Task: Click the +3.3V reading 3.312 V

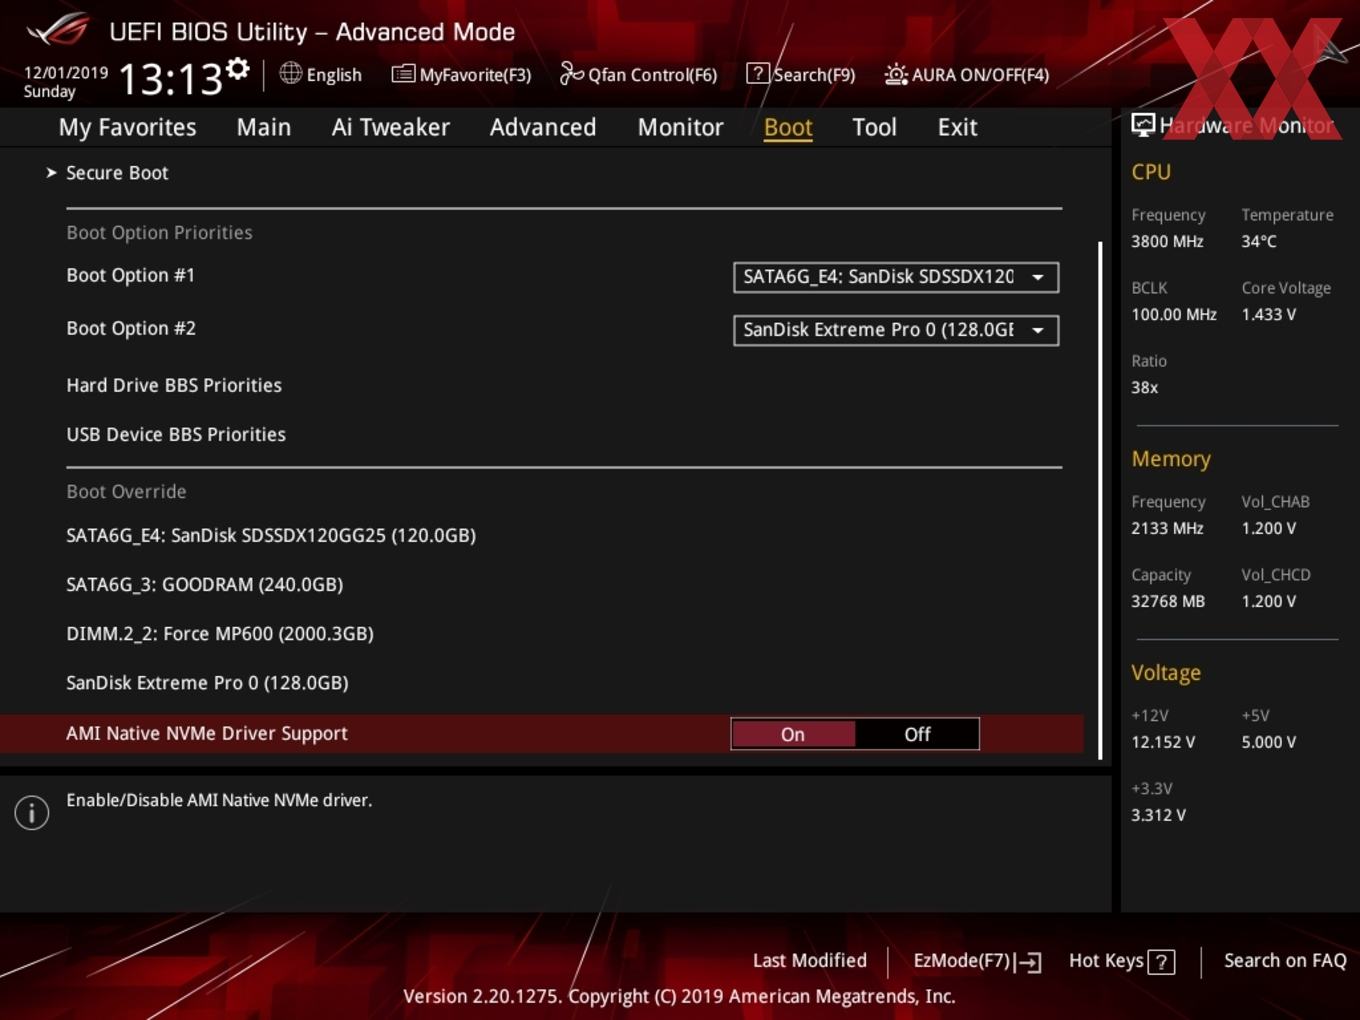Action: pyautogui.click(x=1158, y=815)
